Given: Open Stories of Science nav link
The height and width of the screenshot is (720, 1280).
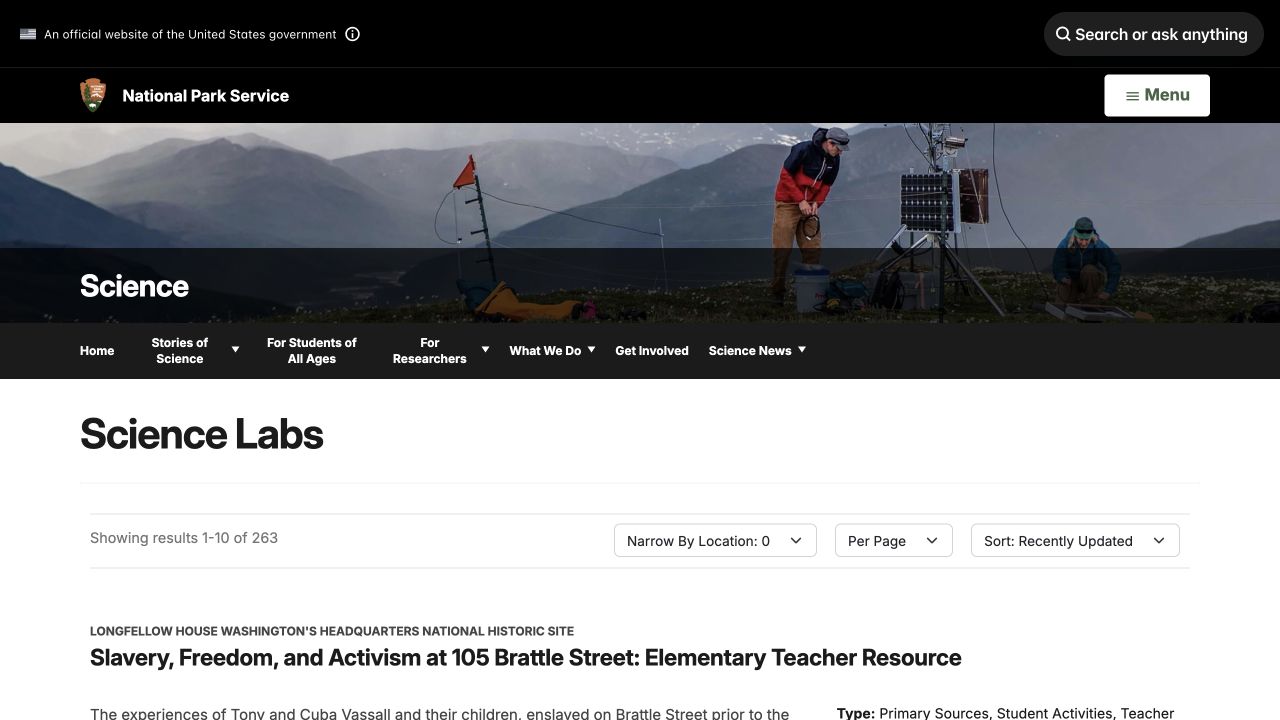Looking at the screenshot, I should pos(180,351).
